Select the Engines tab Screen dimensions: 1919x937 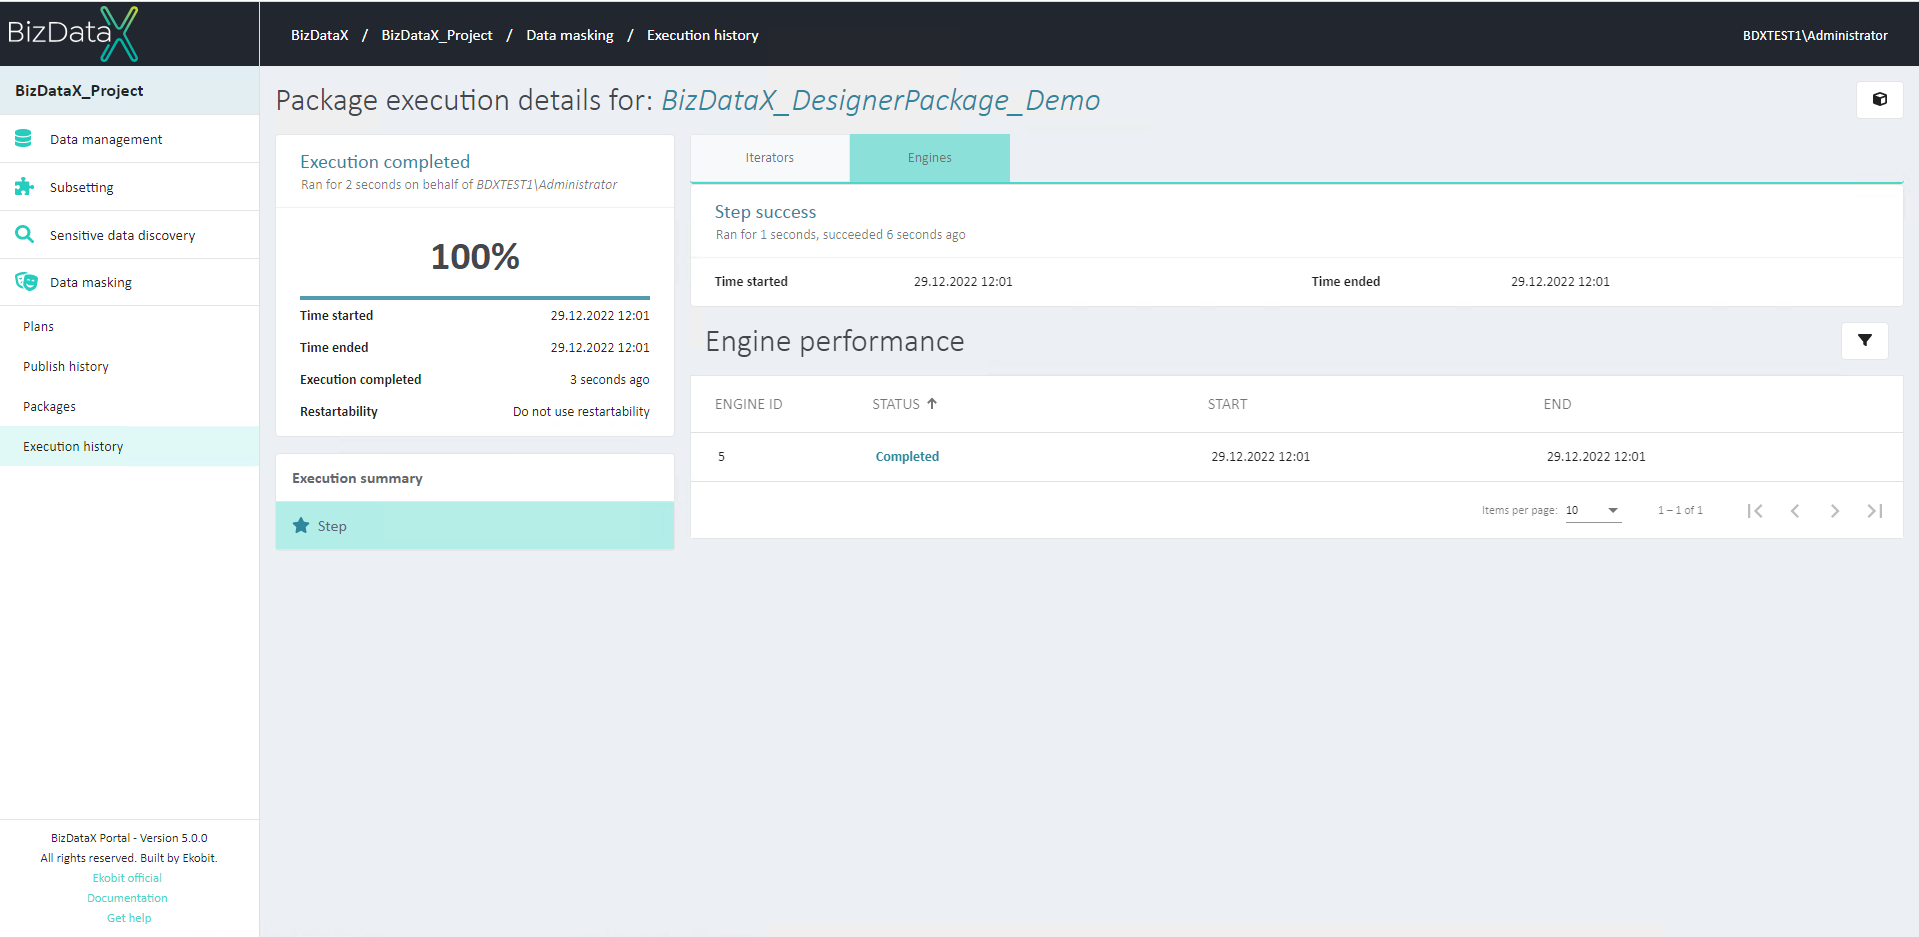click(930, 158)
